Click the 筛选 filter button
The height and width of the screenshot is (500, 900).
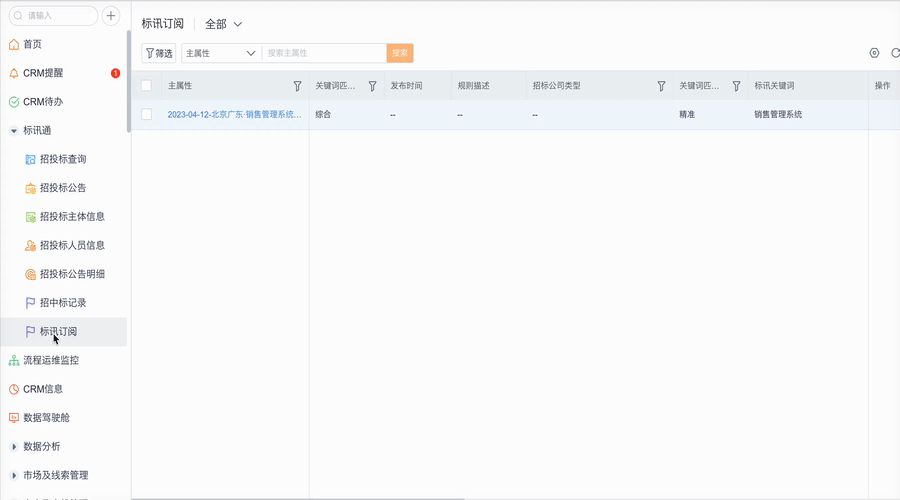coord(159,53)
